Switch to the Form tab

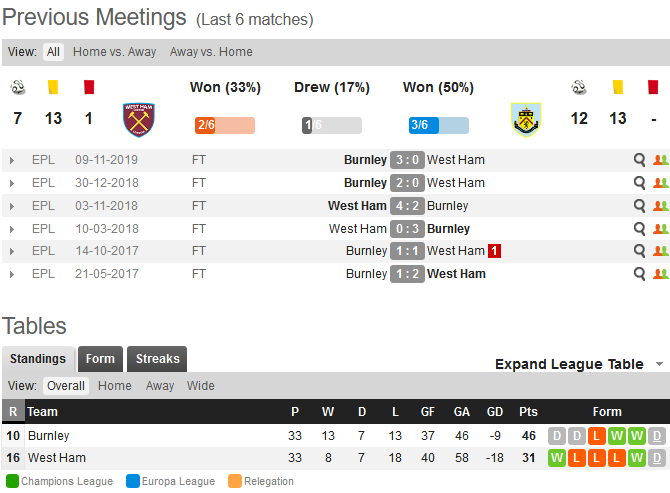100,359
